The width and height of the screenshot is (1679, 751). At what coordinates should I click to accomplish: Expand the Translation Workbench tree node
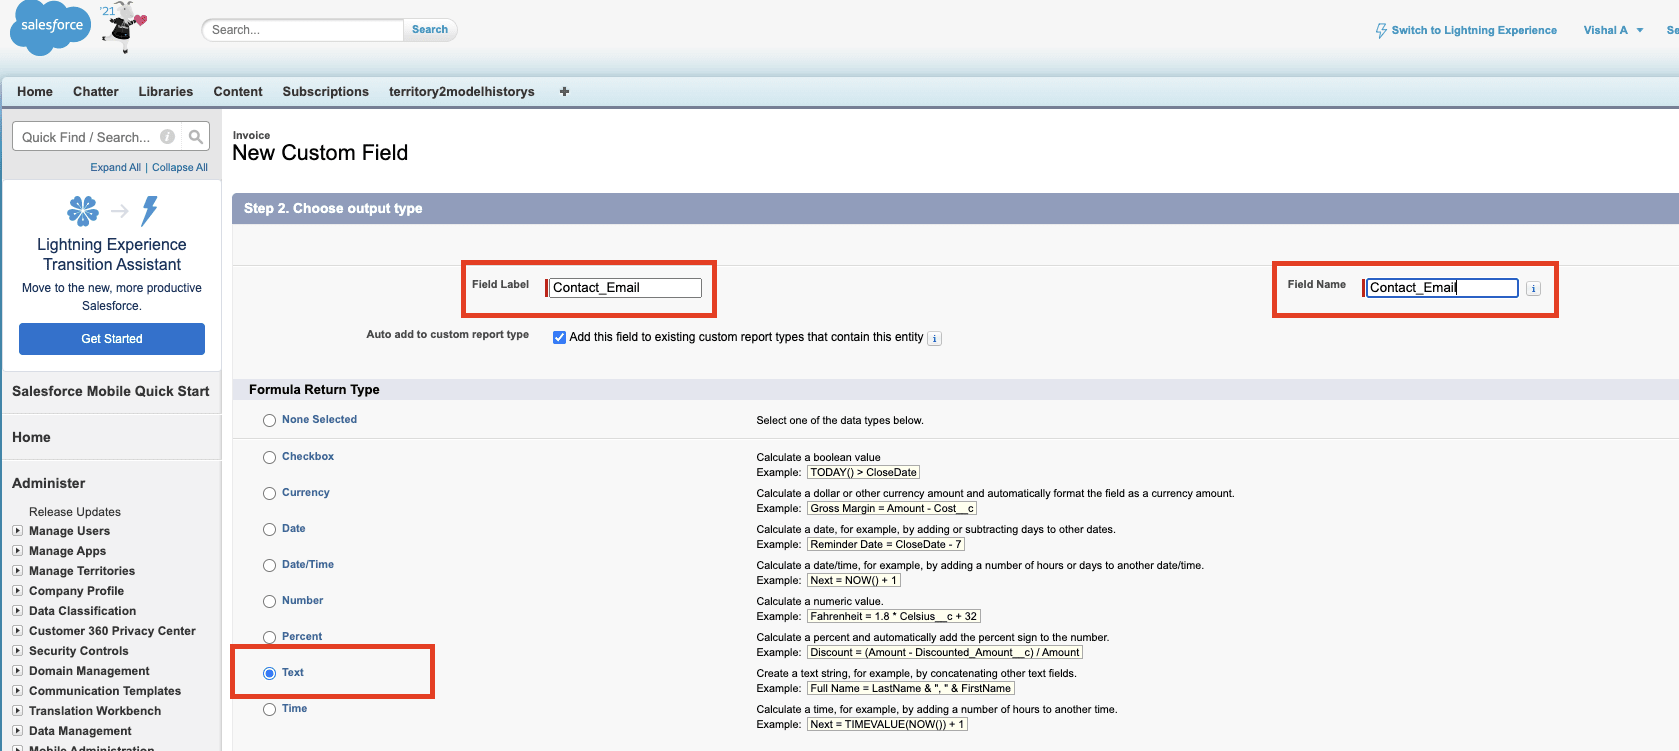[x=17, y=711]
